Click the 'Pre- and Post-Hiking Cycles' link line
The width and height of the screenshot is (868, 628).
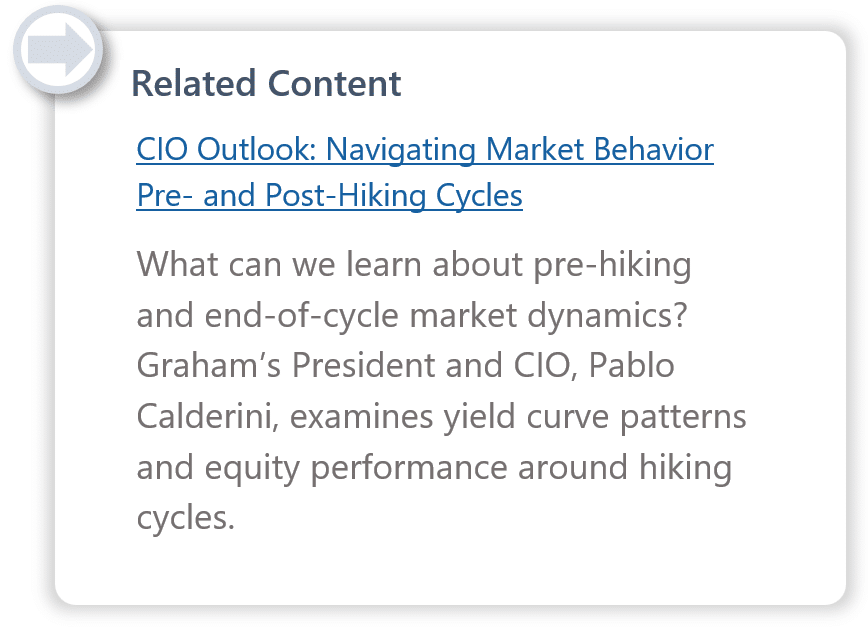329,195
